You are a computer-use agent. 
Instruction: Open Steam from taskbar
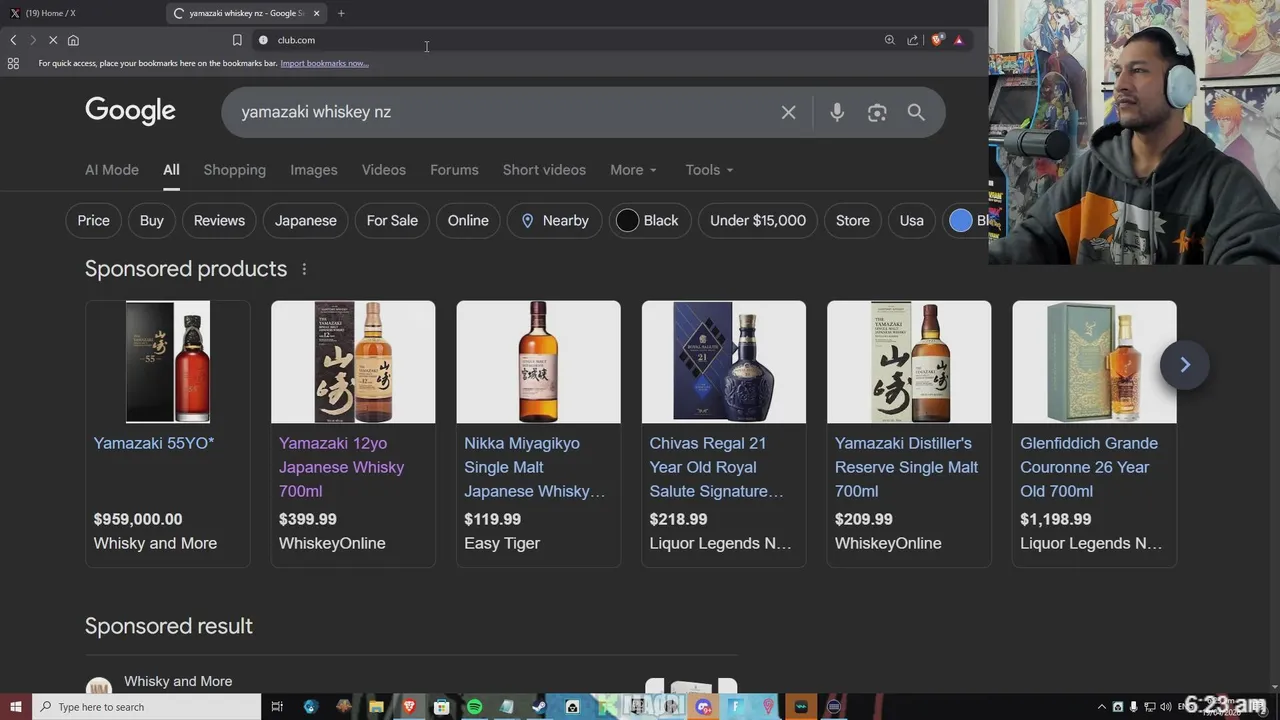[539, 707]
